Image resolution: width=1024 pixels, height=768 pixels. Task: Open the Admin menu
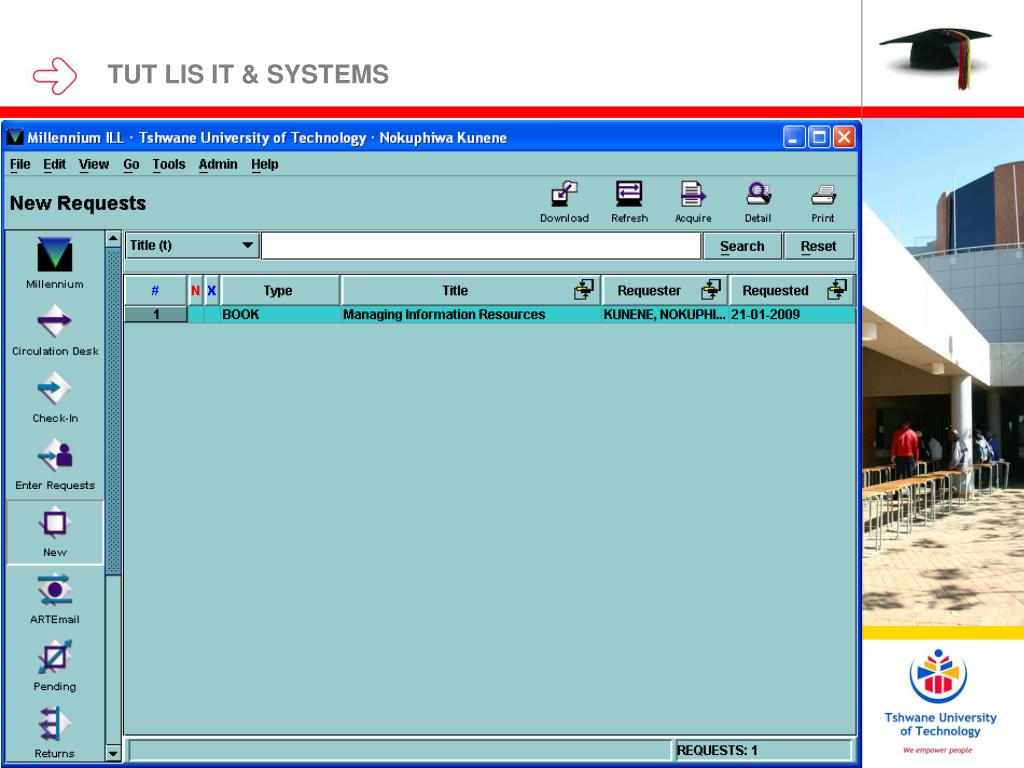tap(218, 165)
